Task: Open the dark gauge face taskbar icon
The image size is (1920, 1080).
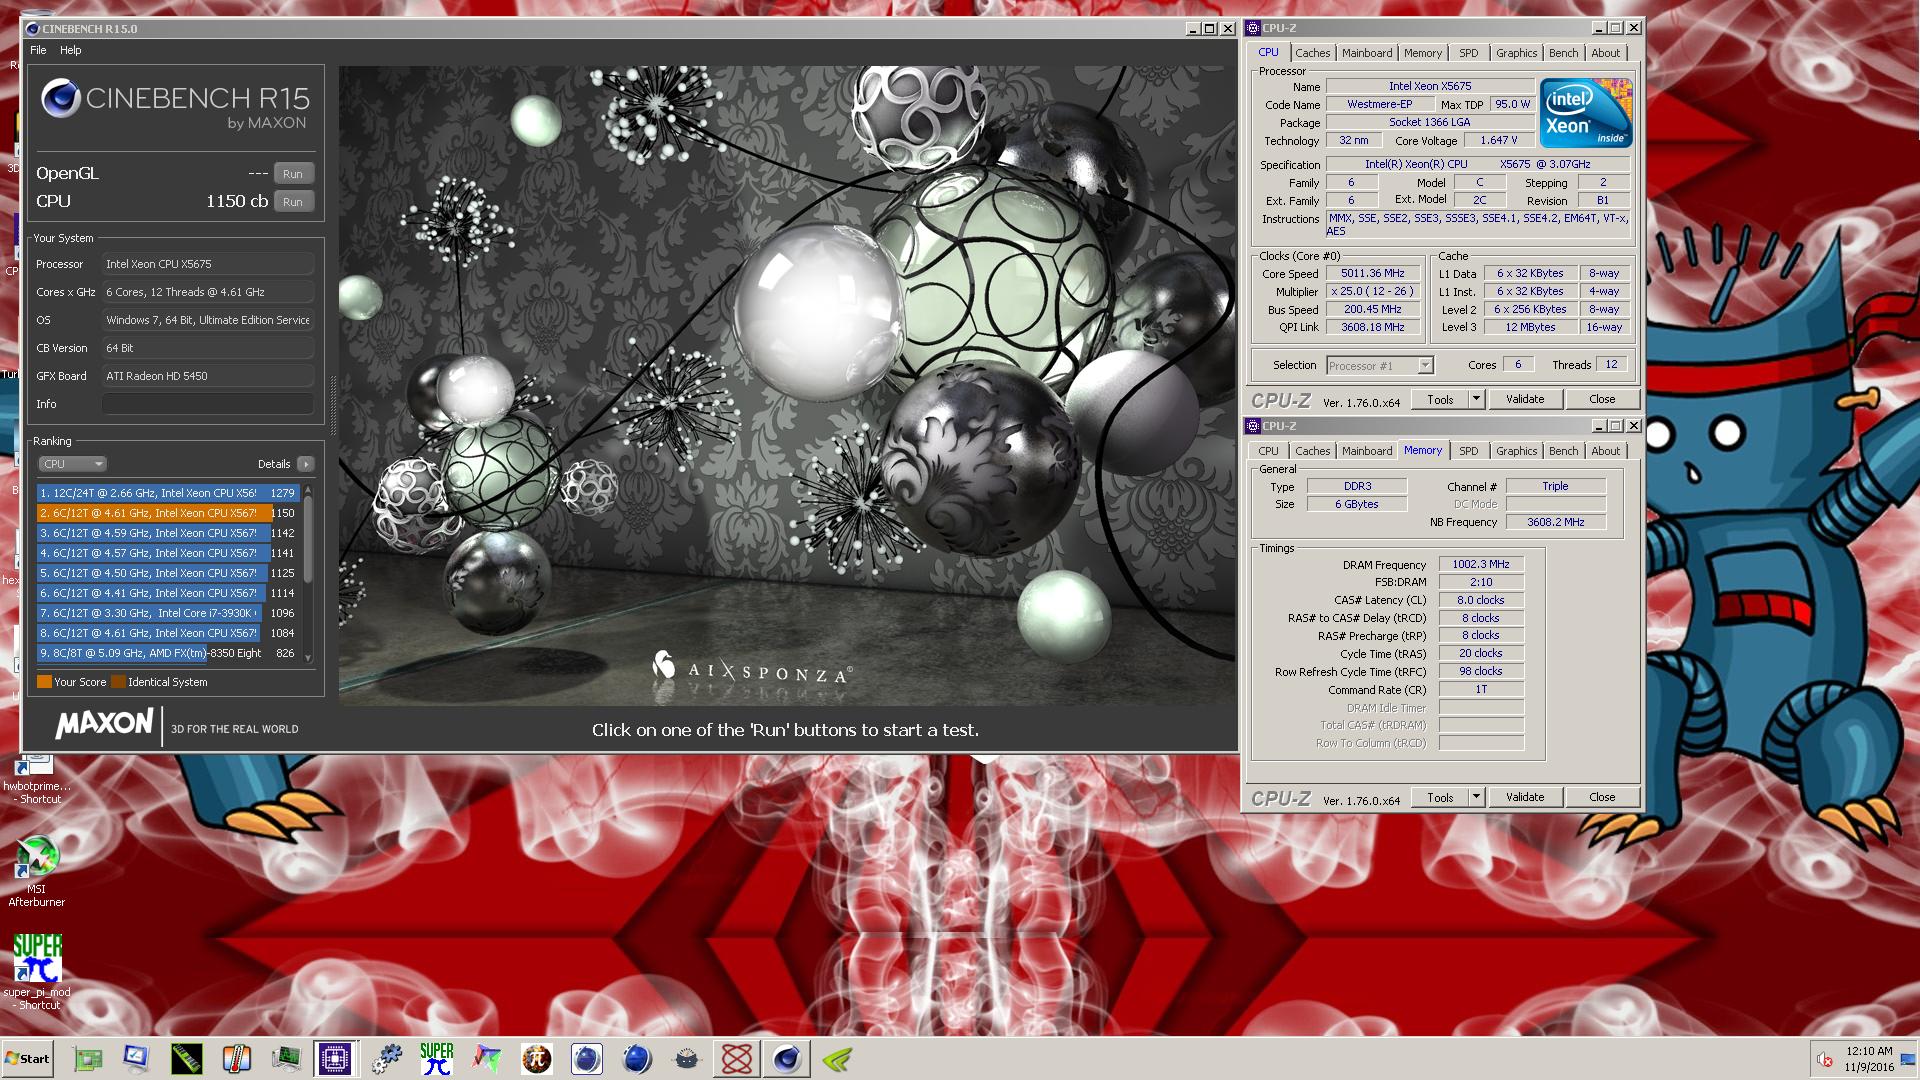Action: pos(686,1059)
